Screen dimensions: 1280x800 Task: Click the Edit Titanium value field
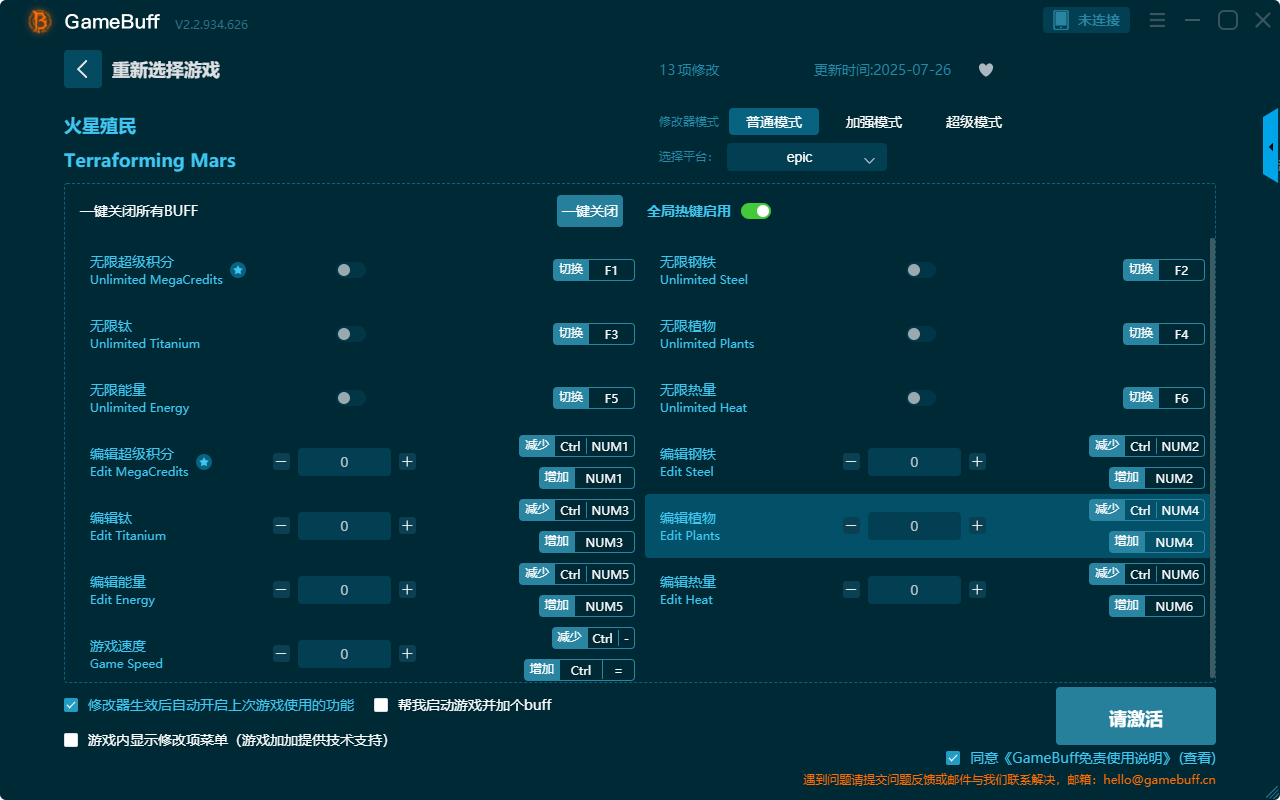click(x=344, y=526)
